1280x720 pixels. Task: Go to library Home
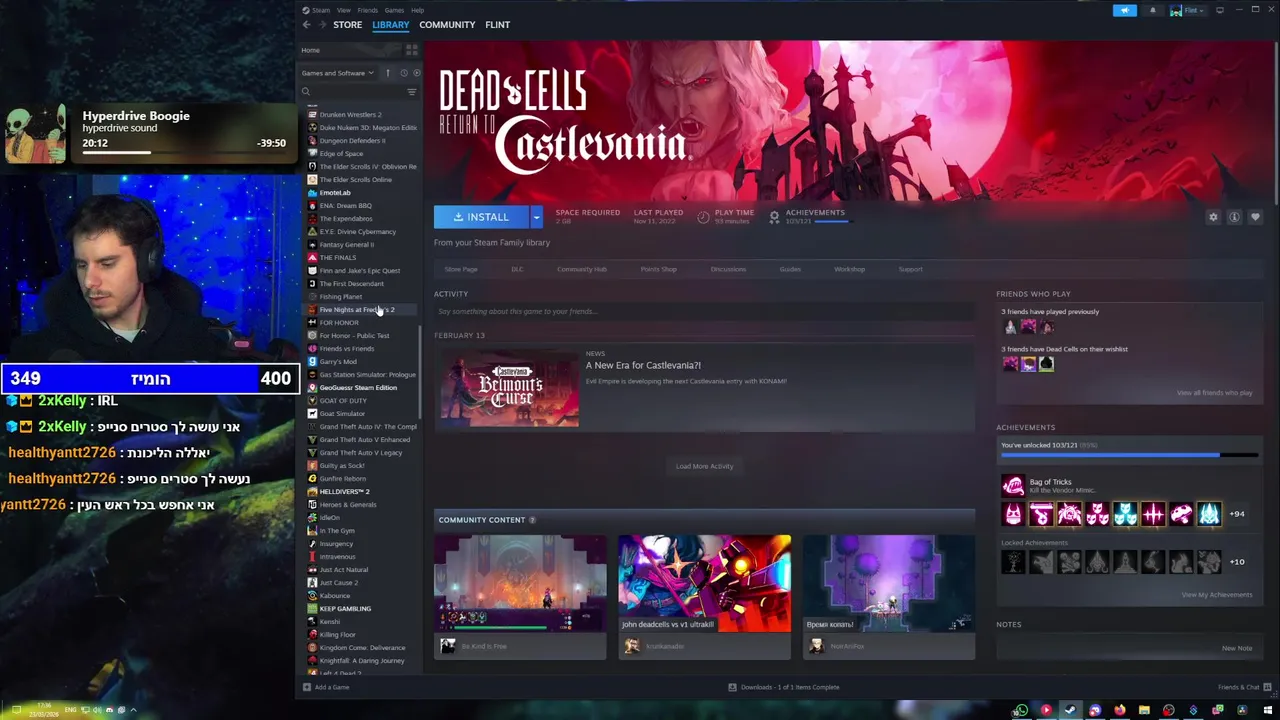(311, 50)
